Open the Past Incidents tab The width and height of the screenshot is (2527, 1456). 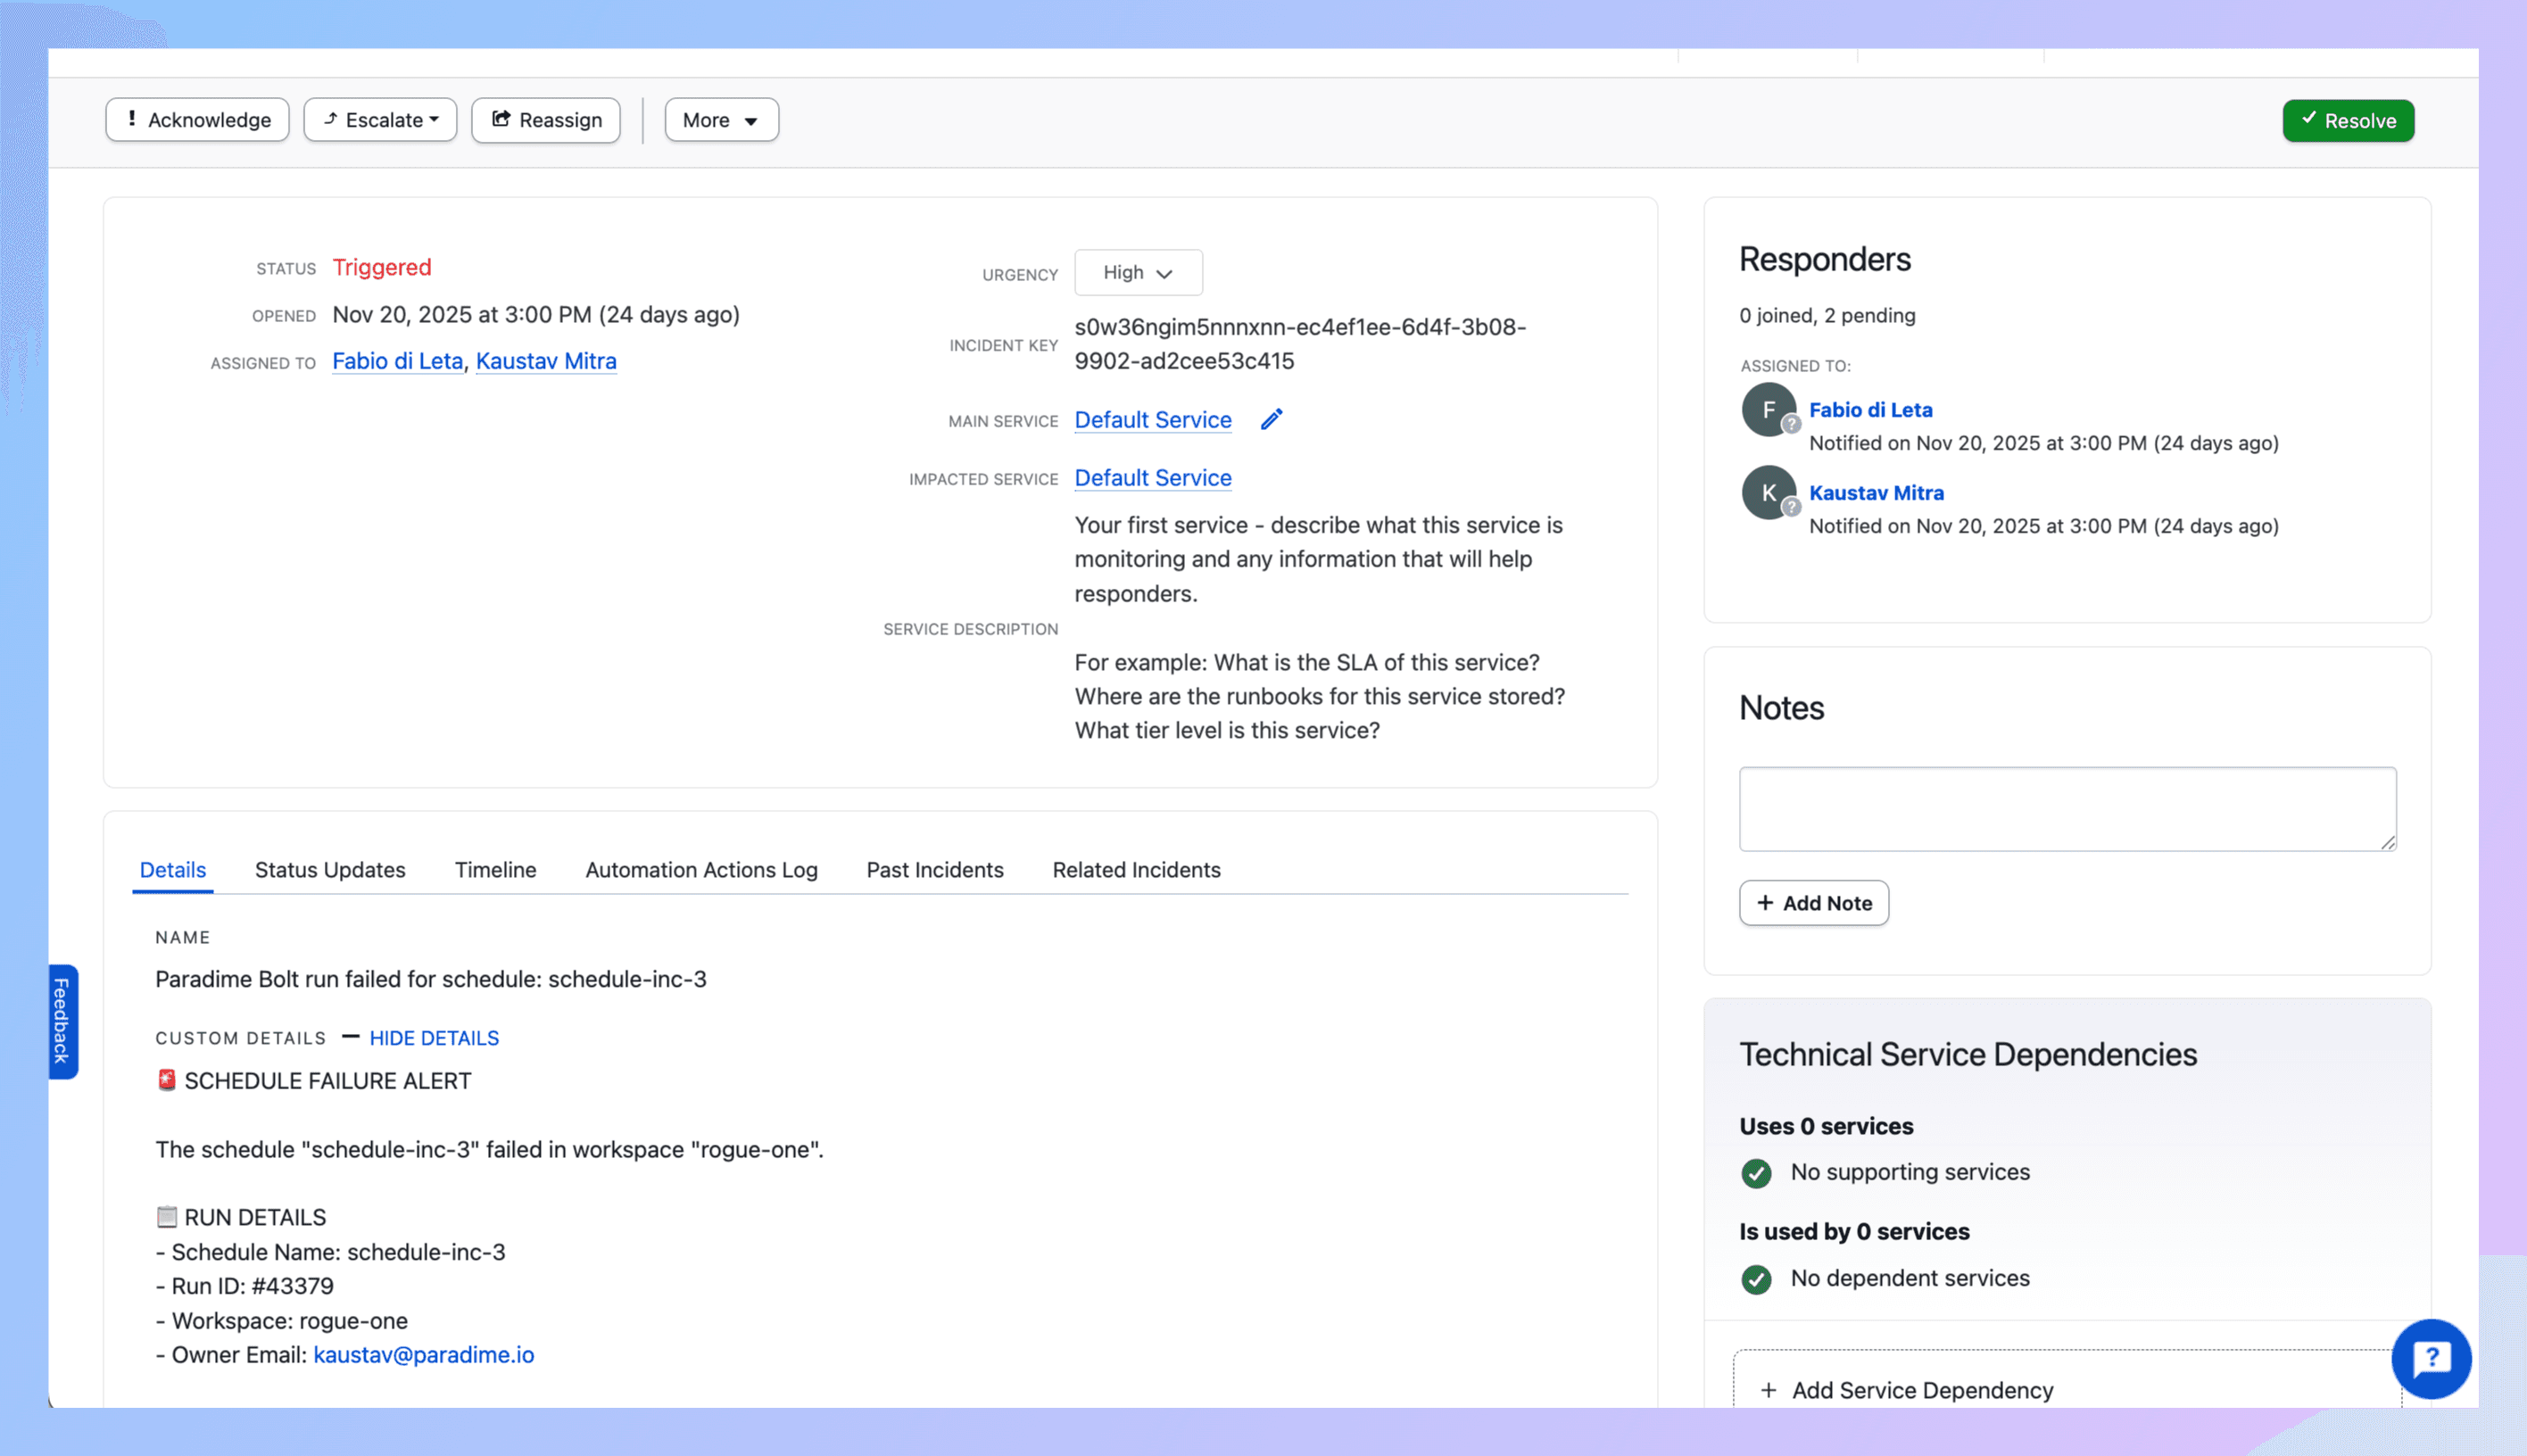click(x=934, y=870)
